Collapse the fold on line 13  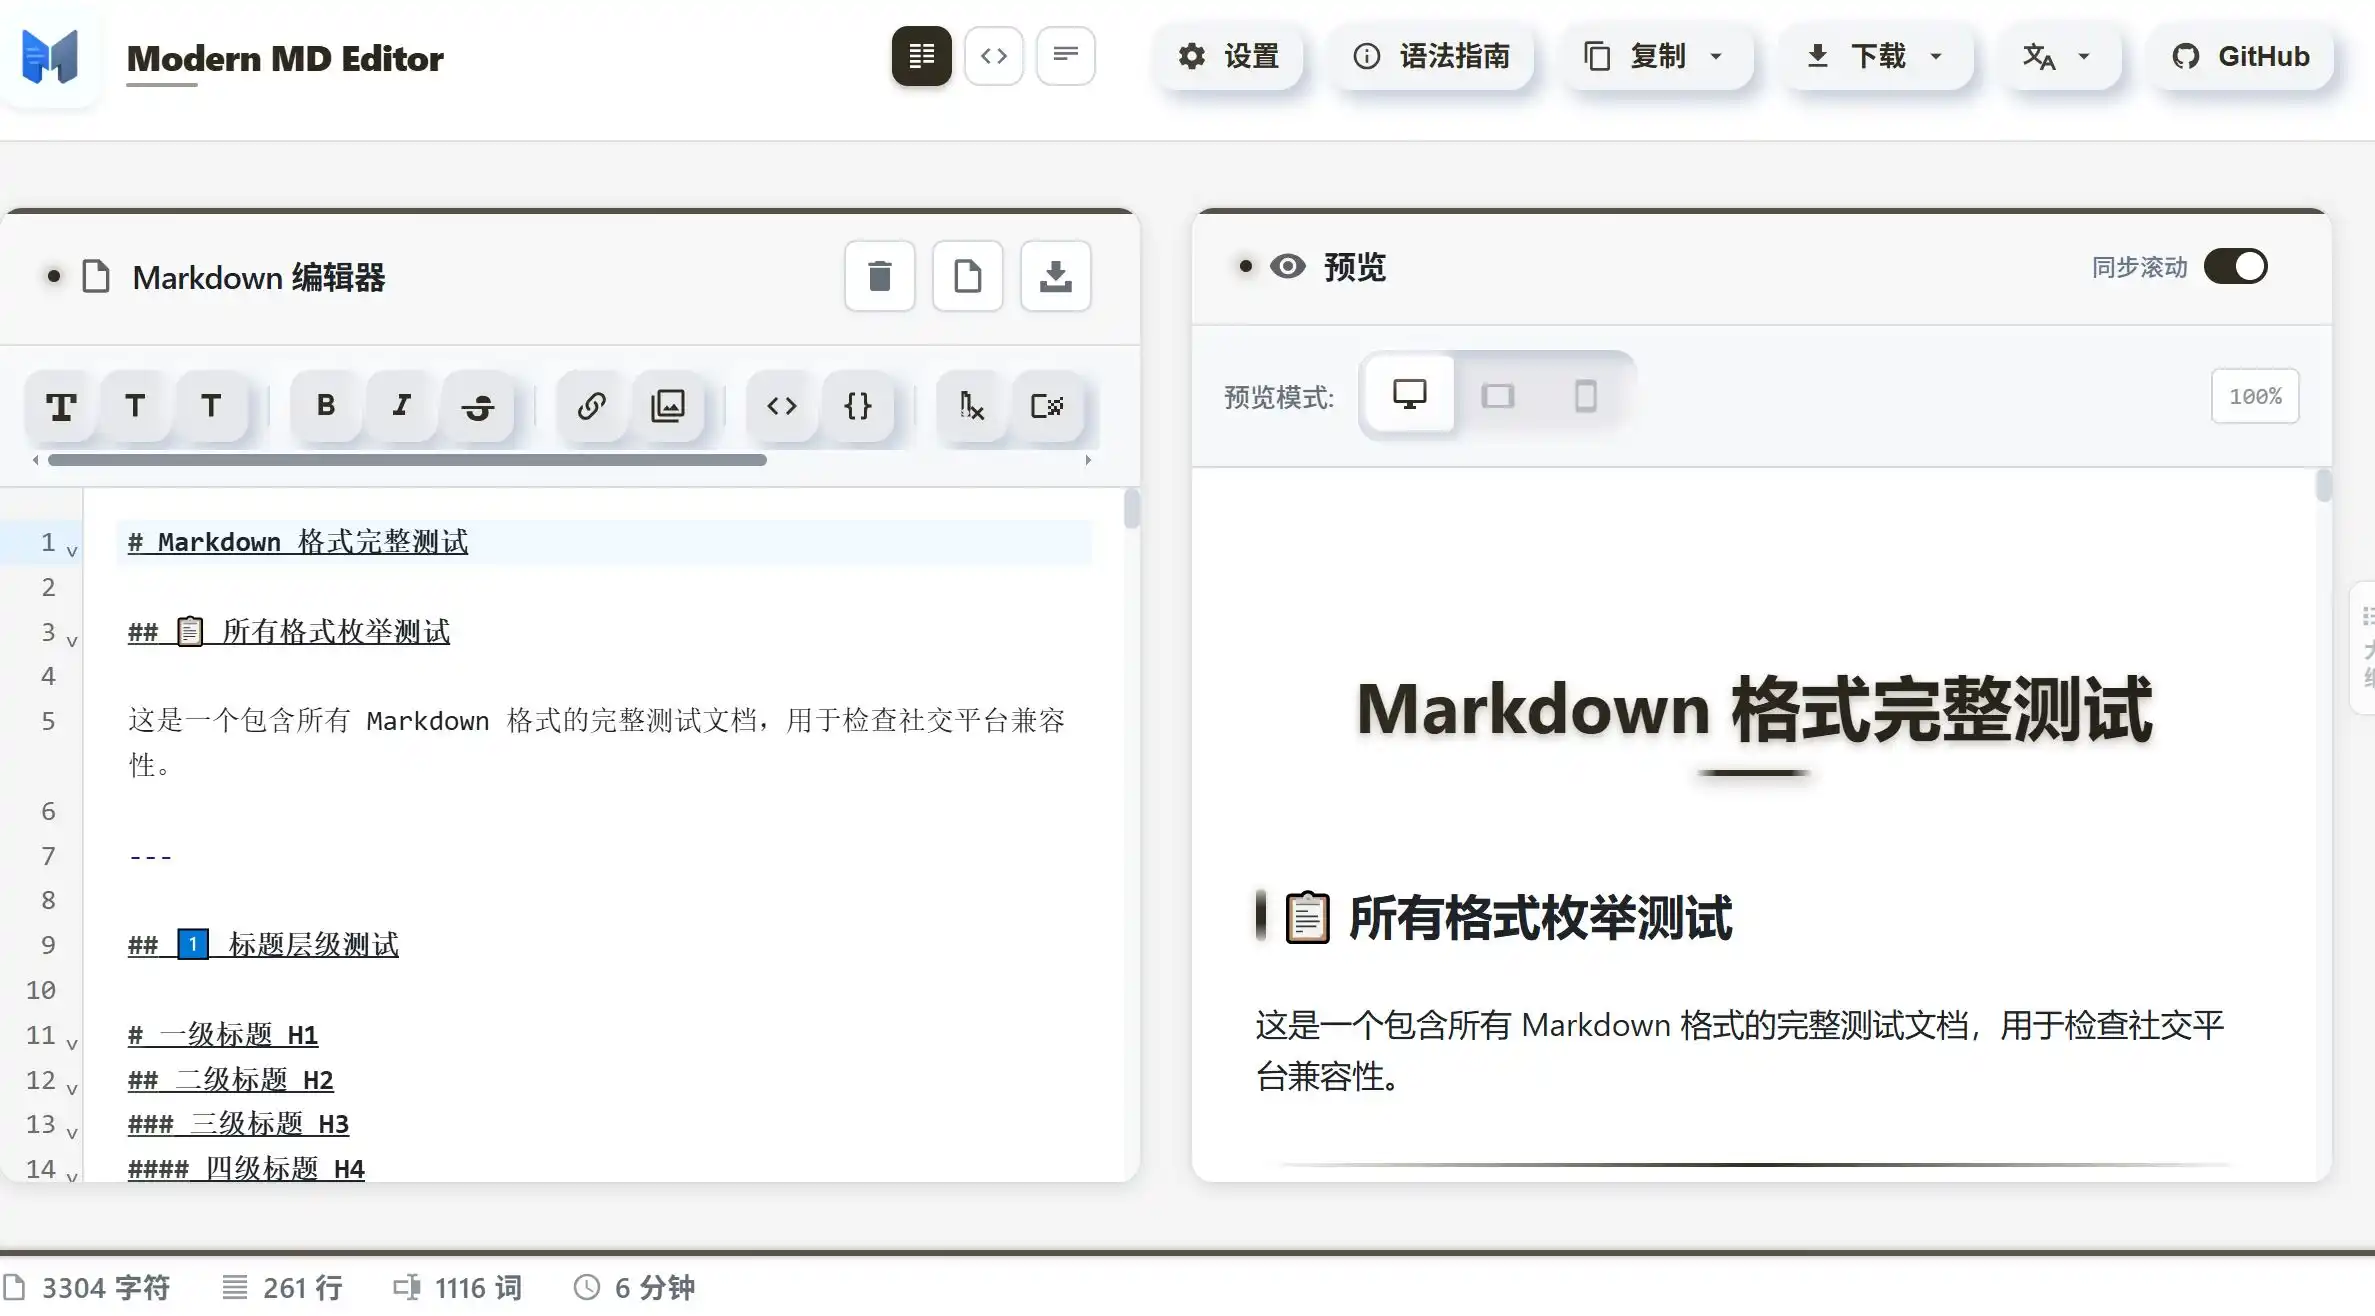72,1133
